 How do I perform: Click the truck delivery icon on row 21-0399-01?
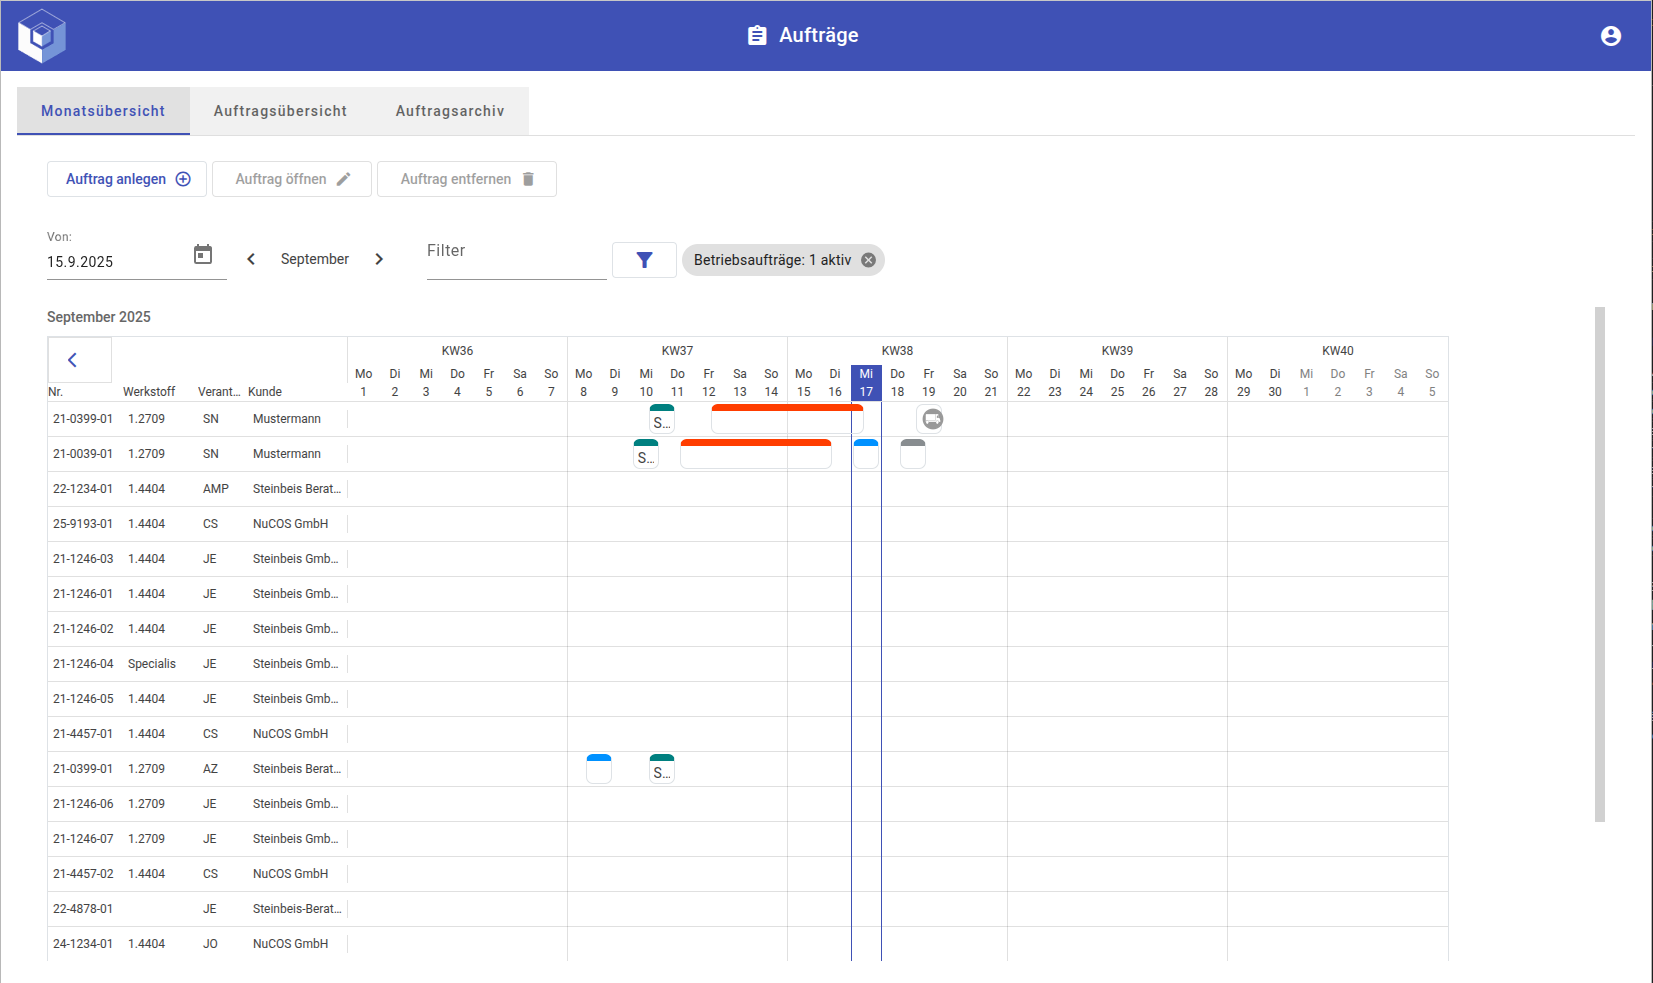(932, 419)
